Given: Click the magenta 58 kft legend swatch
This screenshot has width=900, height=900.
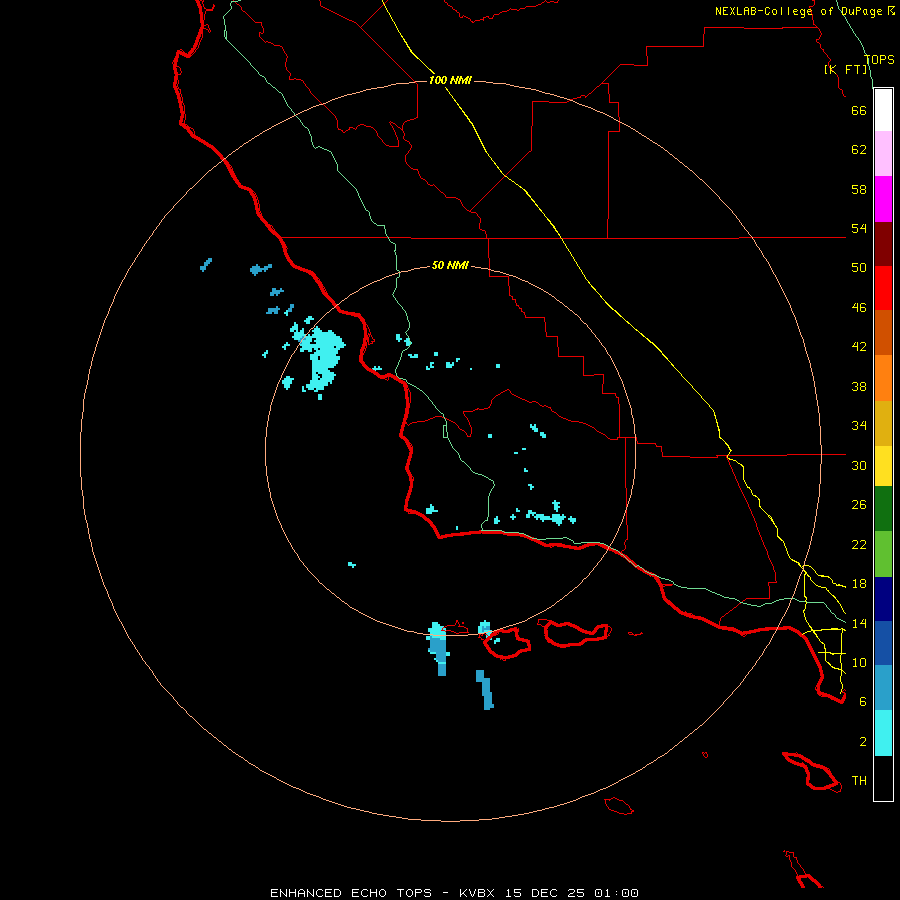Looking at the screenshot, I should (883, 199).
